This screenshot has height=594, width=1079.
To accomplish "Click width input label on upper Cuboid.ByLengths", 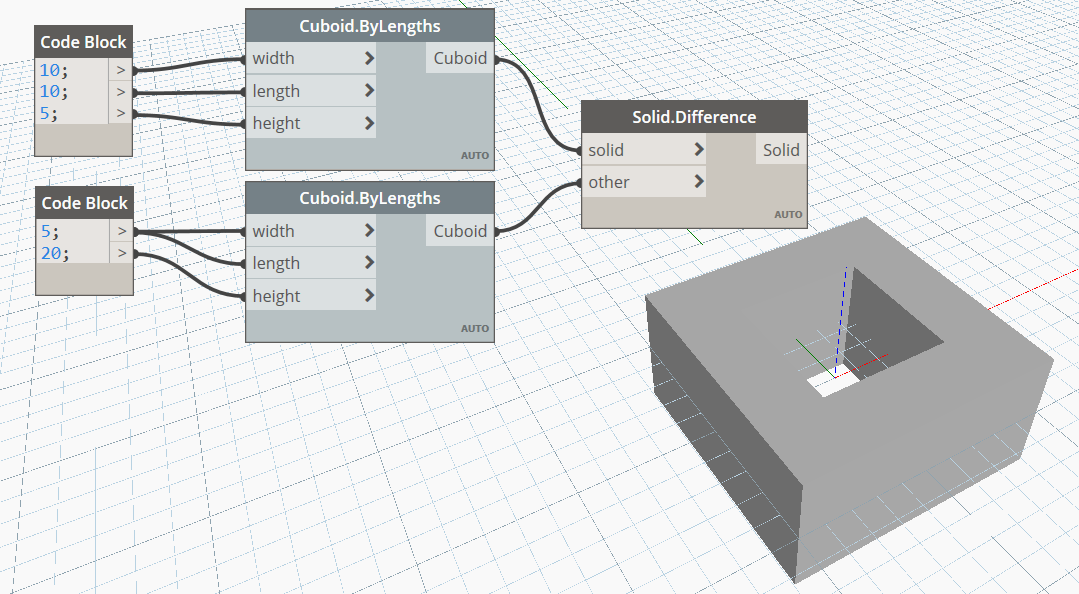I will click(x=273, y=59).
